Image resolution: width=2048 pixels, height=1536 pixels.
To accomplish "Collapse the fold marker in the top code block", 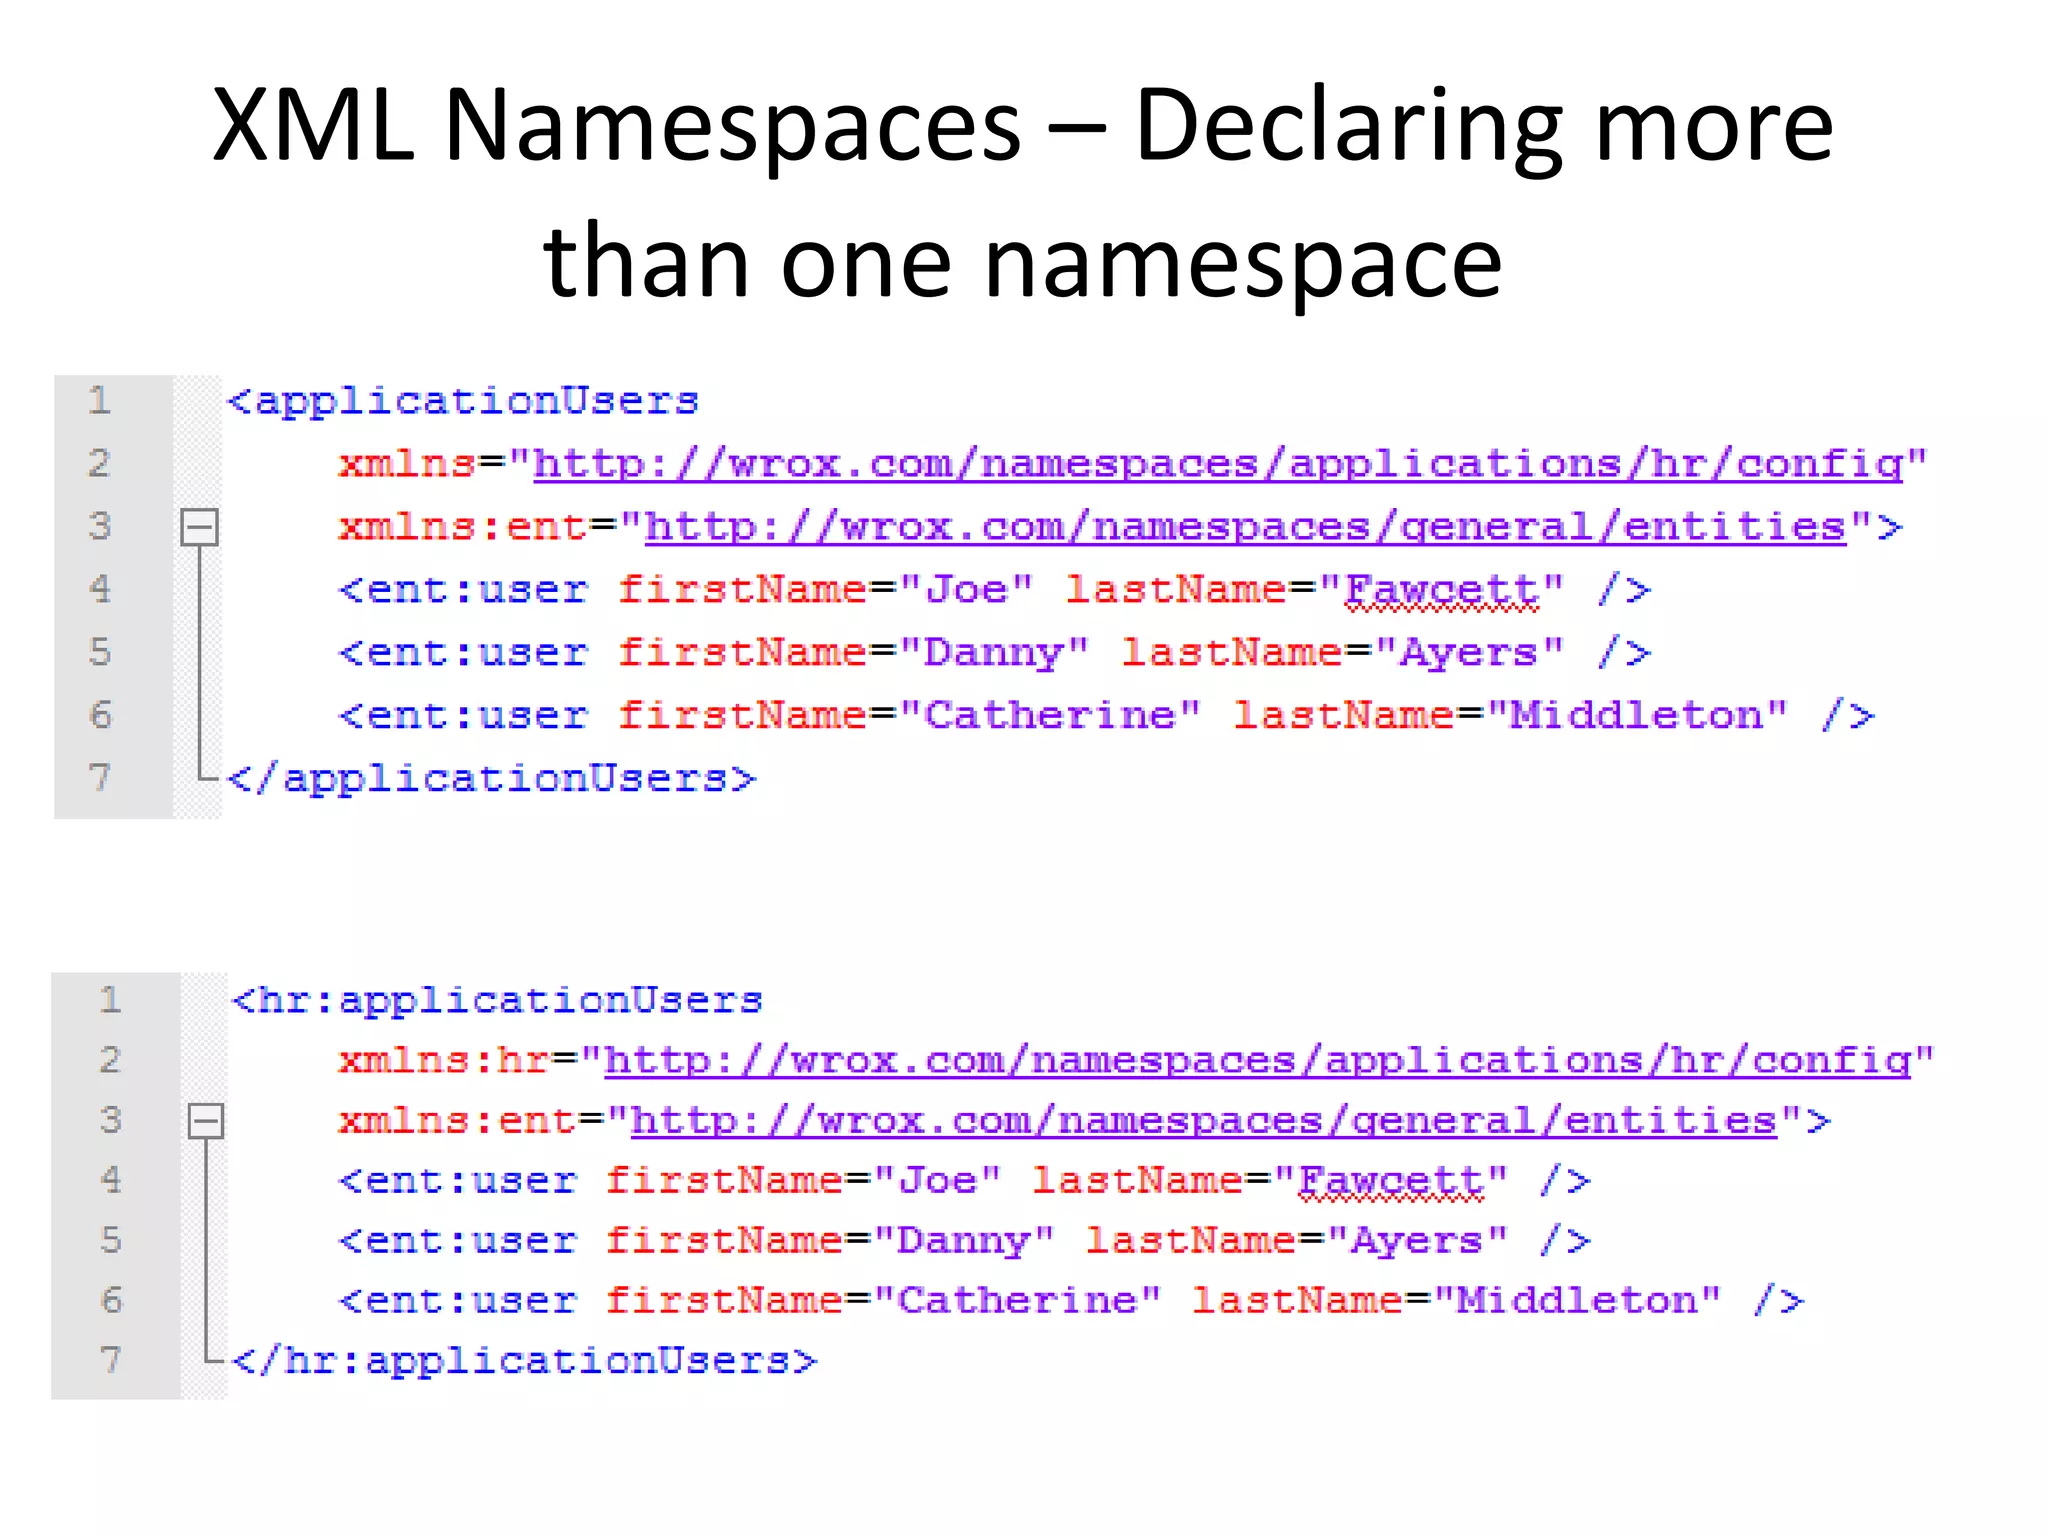I will point(199,527).
